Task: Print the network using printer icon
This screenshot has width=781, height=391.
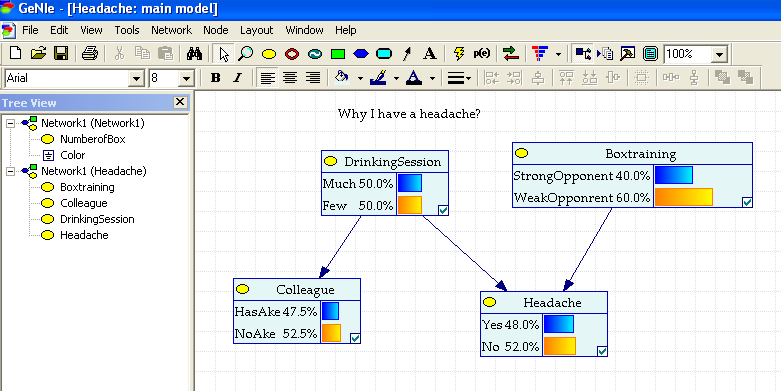Action: (90, 53)
